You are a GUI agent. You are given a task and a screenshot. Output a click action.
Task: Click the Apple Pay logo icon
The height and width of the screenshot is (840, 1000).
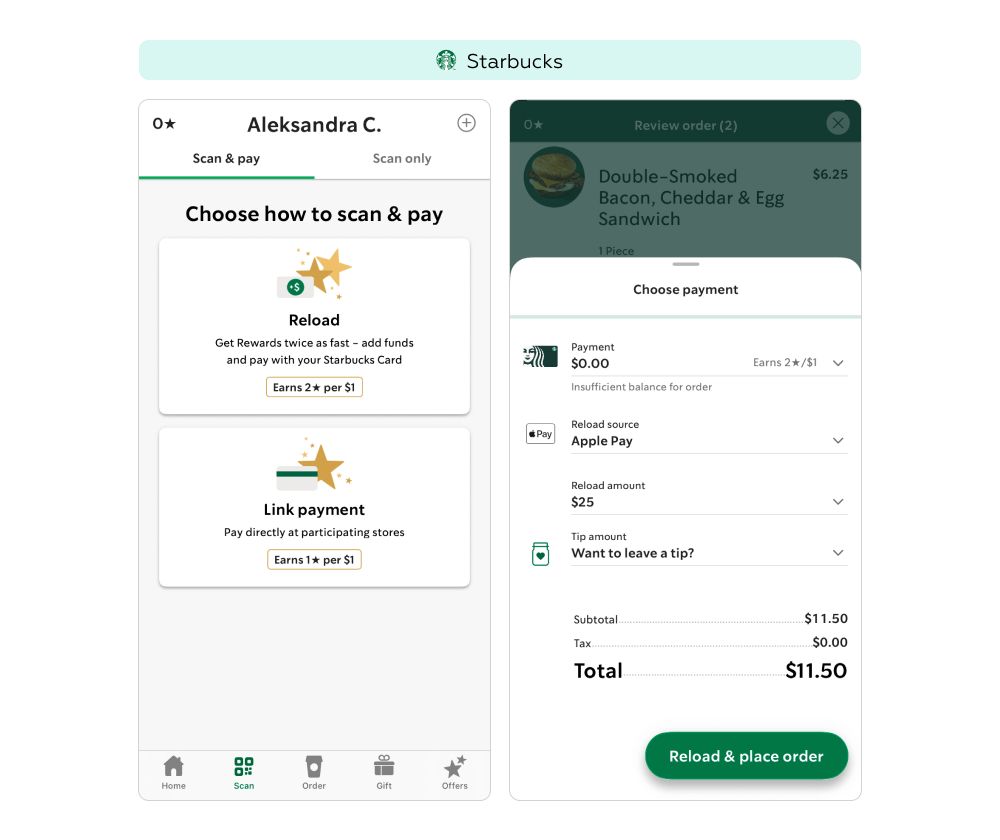tap(540, 434)
